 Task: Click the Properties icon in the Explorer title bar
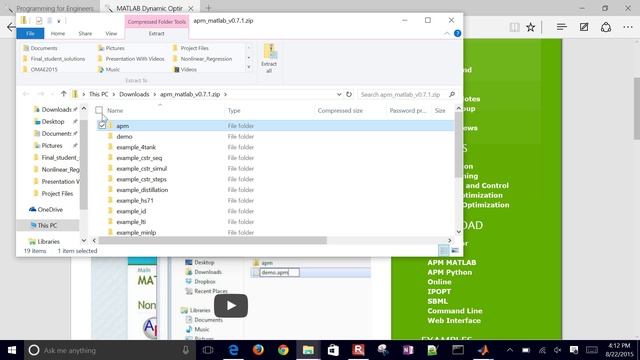point(39,20)
